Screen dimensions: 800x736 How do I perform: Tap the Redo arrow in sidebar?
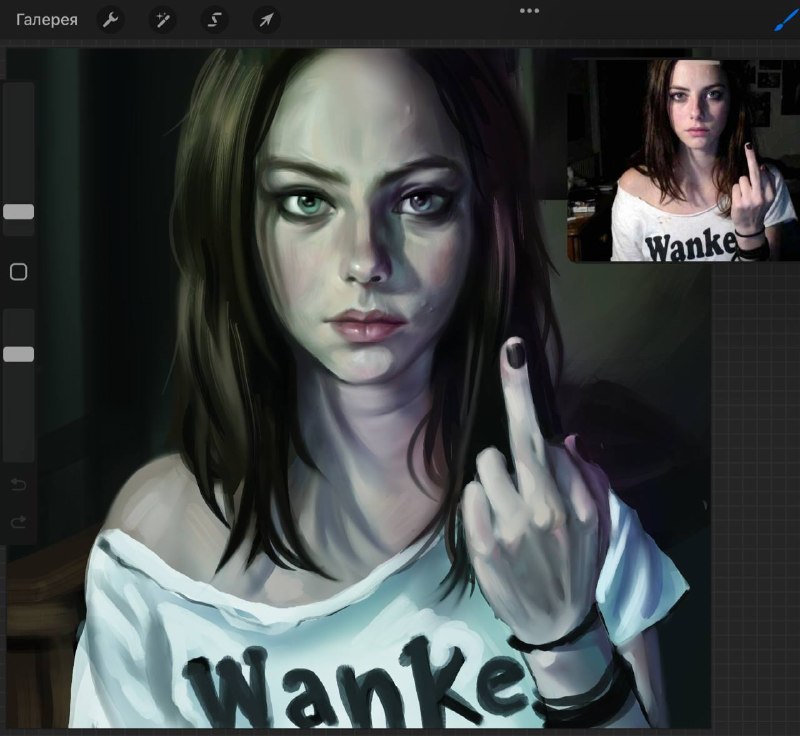tap(18, 522)
